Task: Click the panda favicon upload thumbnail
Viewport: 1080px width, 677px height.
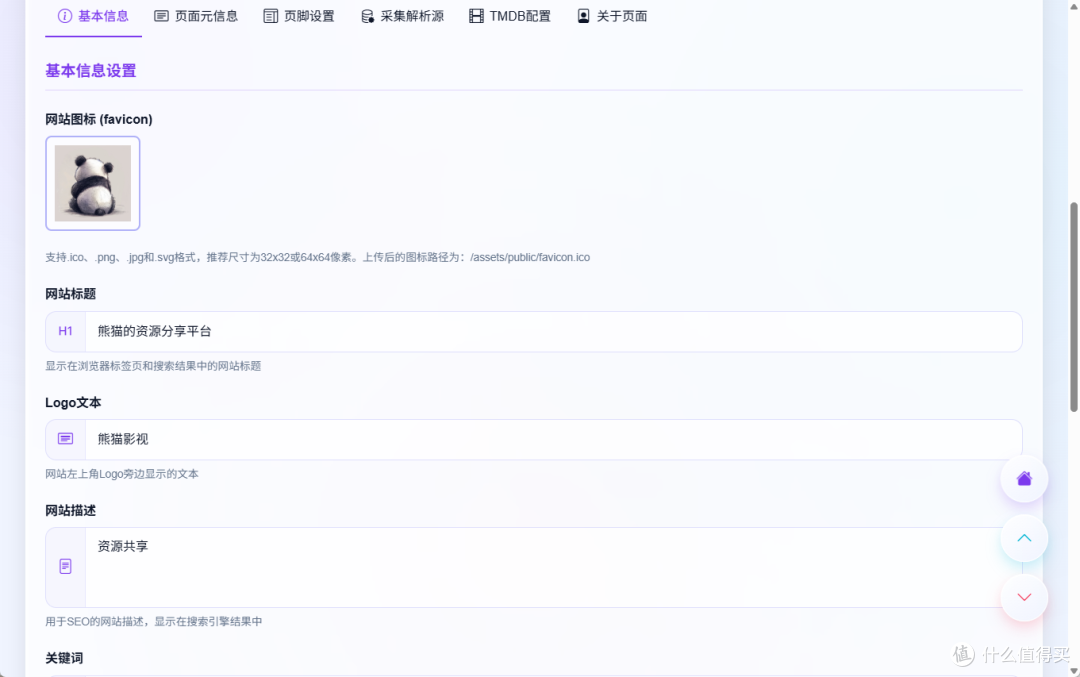Action: point(93,183)
